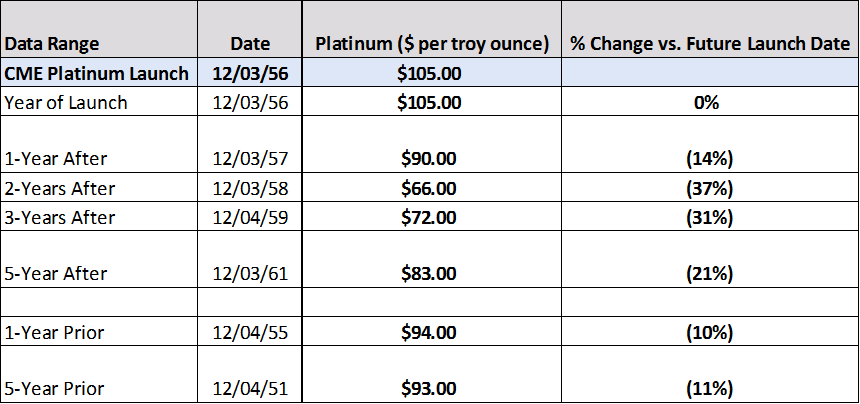
Task: Click the date cell 12/04/51
Action: pyautogui.click(x=250, y=388)
